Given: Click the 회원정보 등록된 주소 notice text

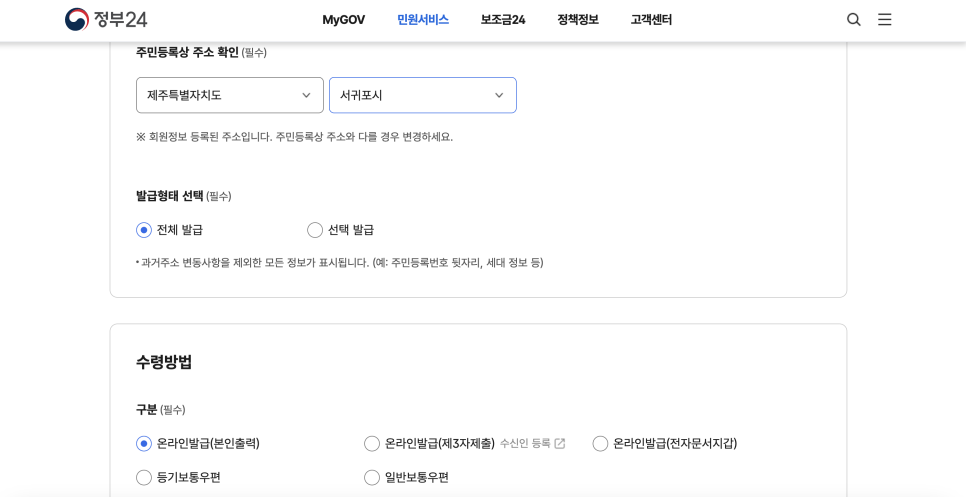Looking at the screenshot, I should [294, 137].
